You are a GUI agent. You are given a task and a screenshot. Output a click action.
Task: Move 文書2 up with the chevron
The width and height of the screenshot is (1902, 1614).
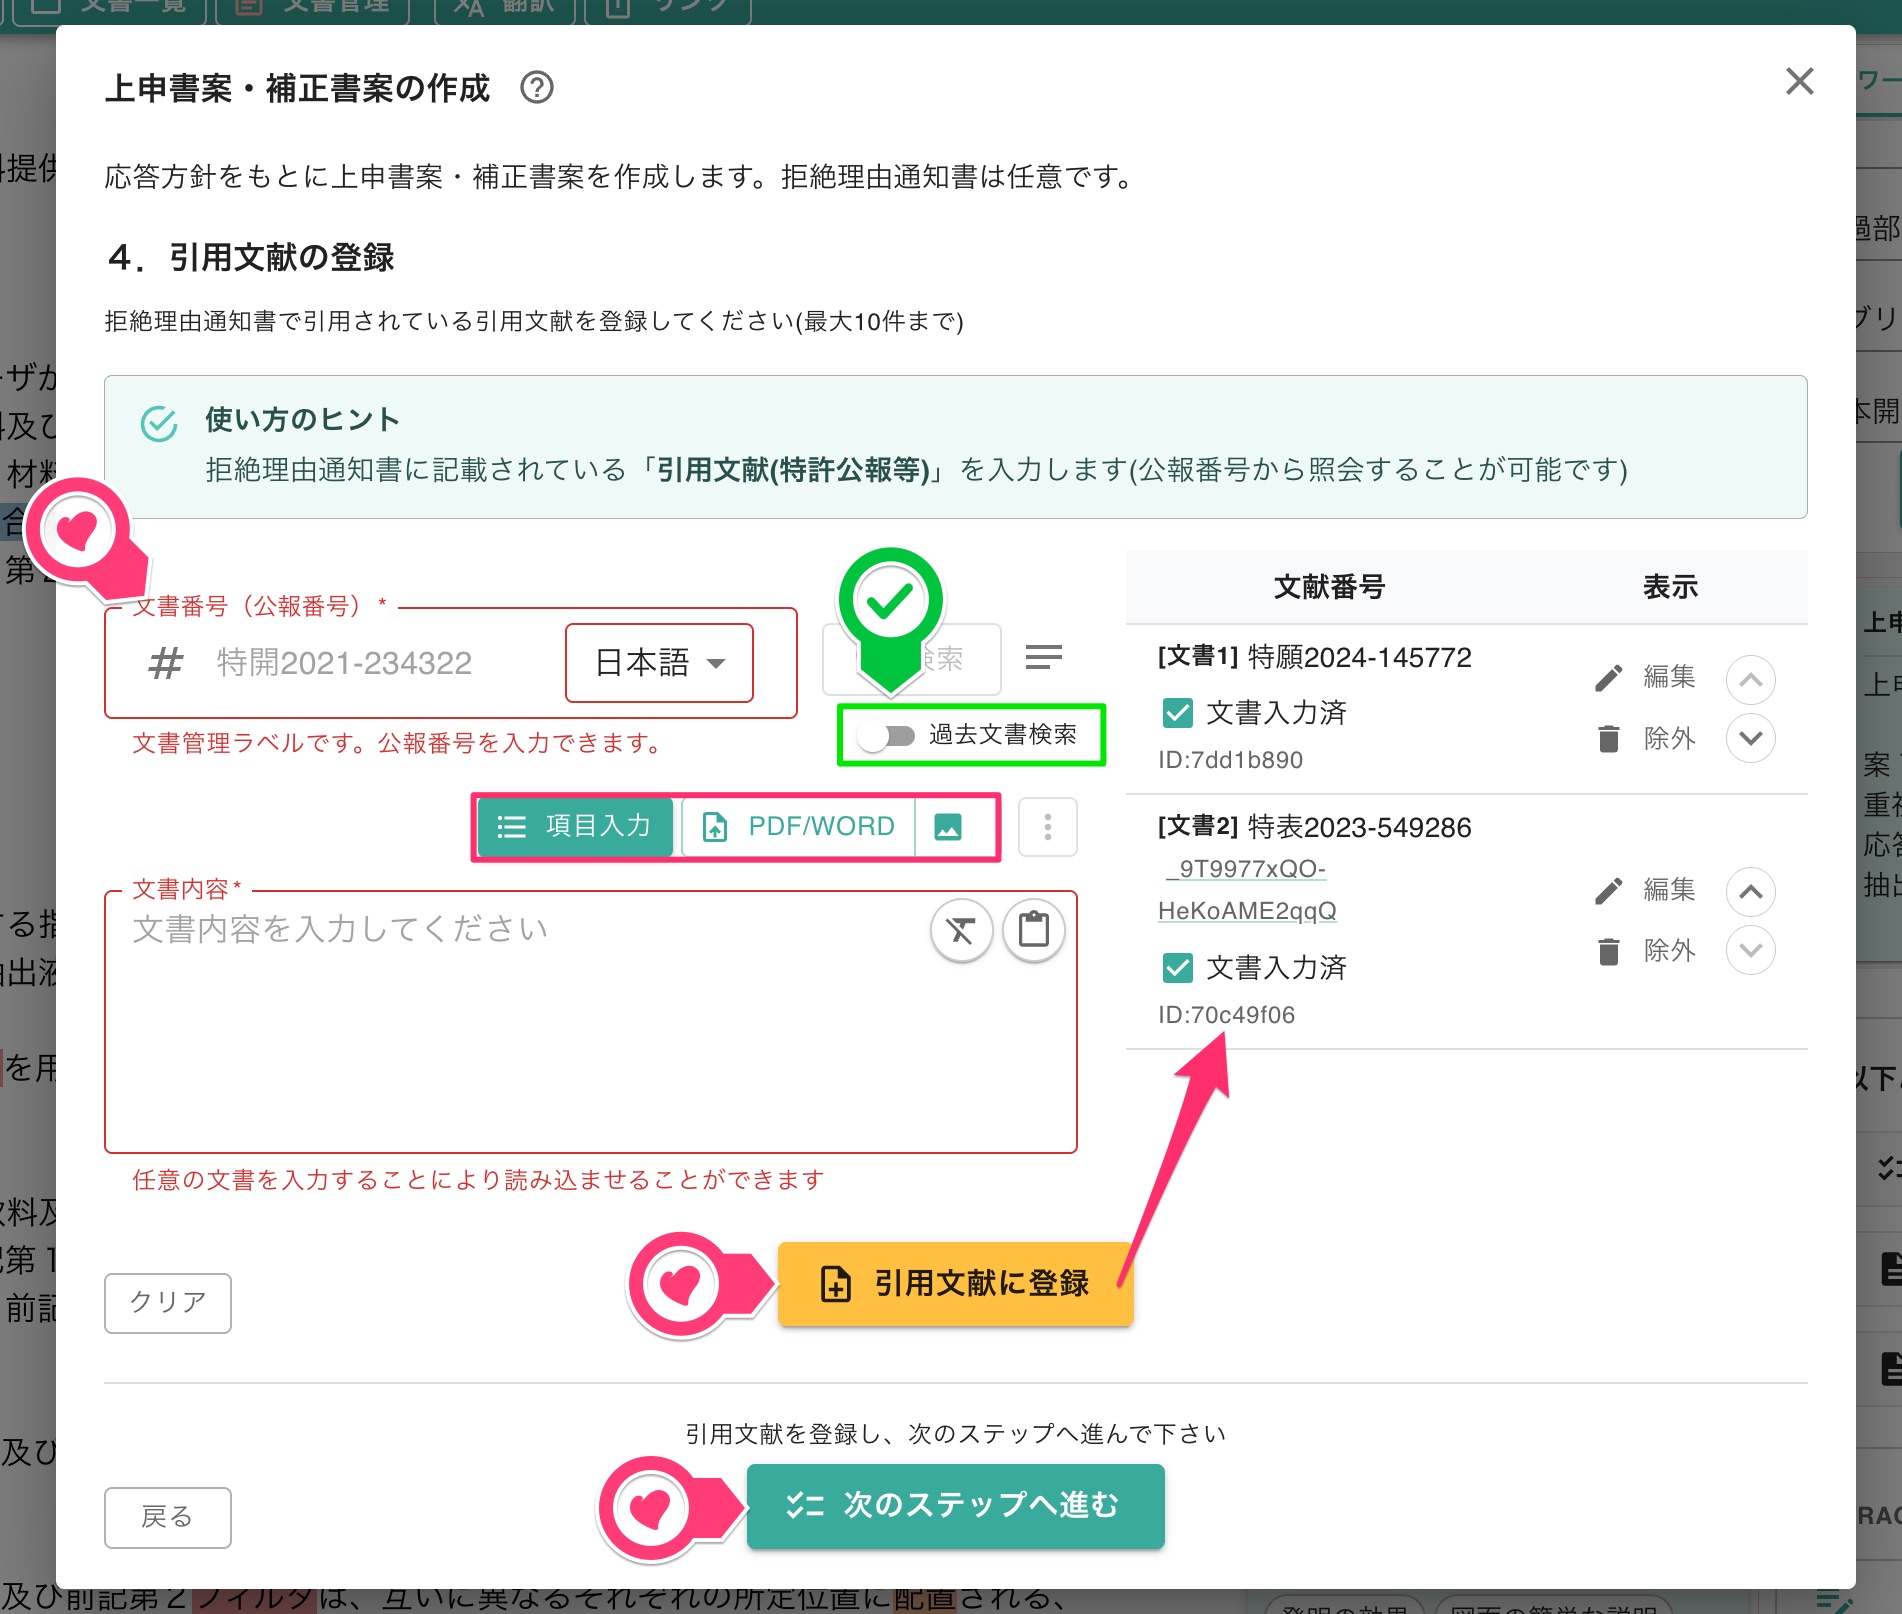pos(1750,892)
